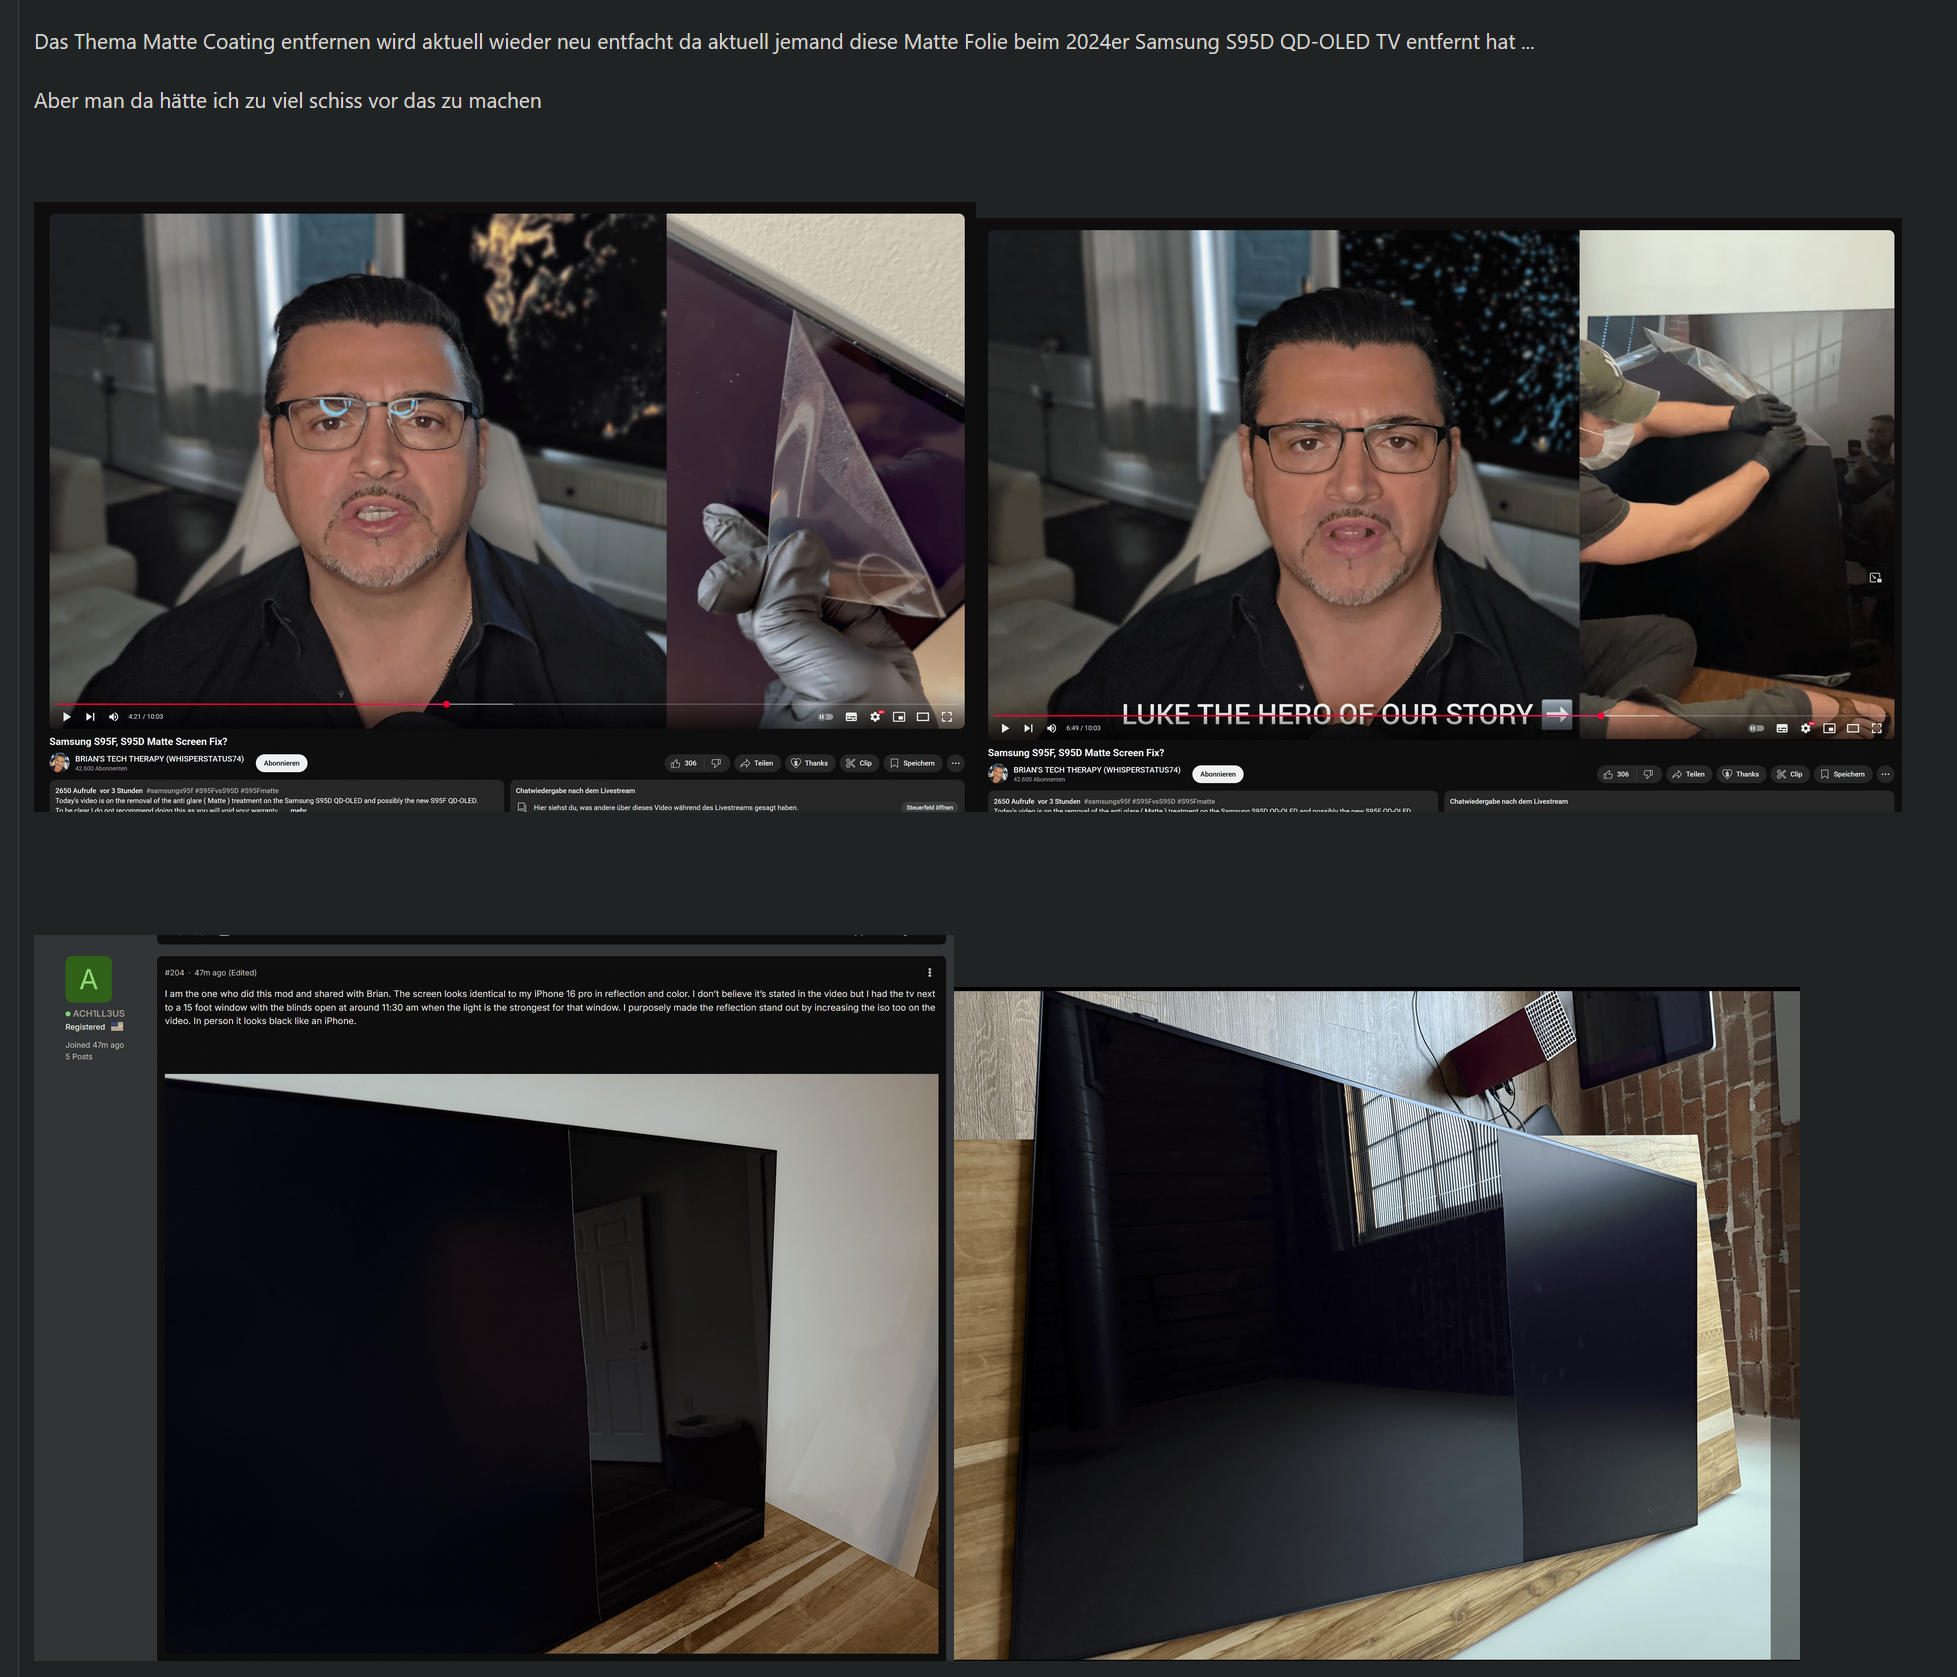Enable subtitles on the left video
This screenshot has width=1957, height=1677.
coord(852,717)
